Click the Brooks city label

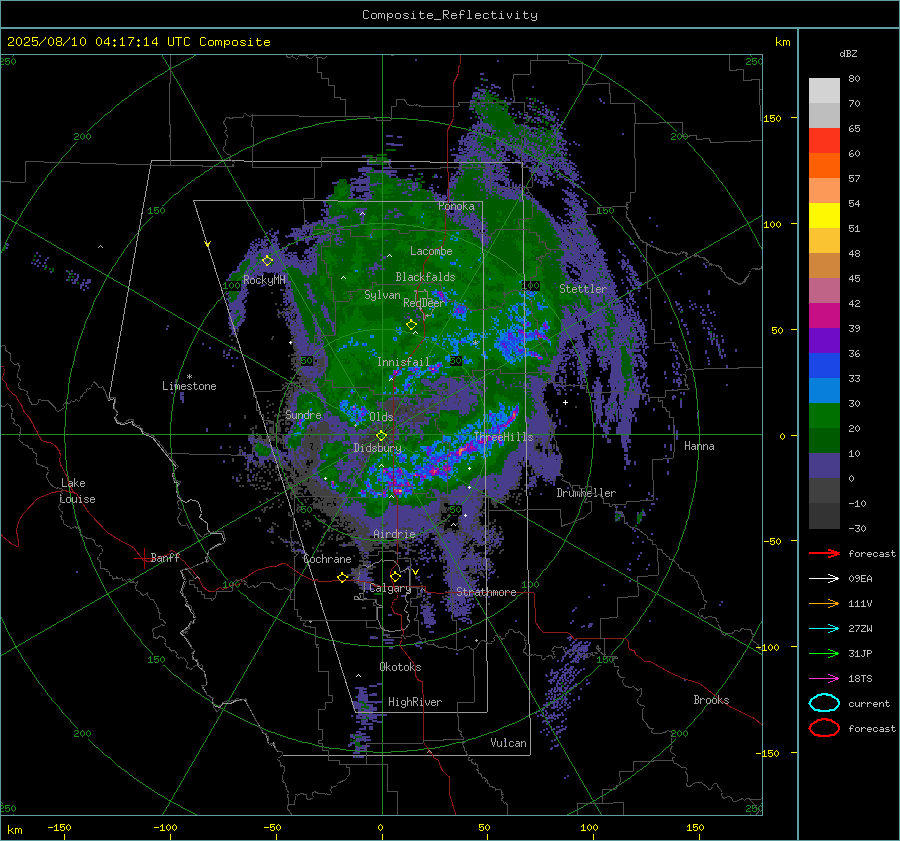(x=711, y=700)
